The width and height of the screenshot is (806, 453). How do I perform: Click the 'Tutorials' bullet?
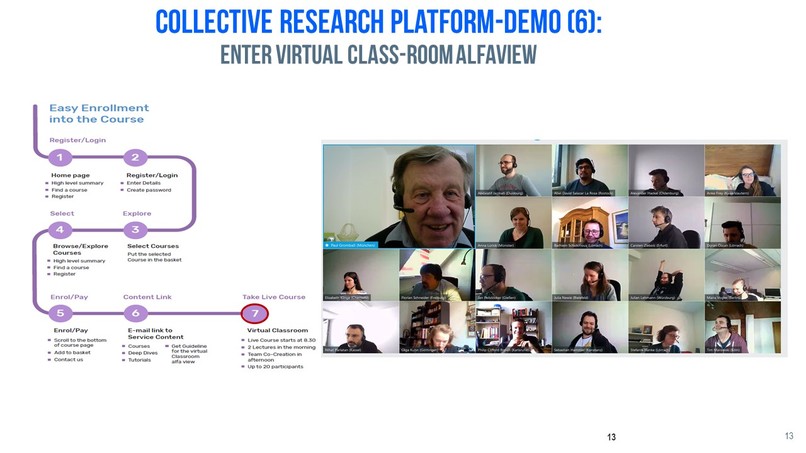(139, 360)
